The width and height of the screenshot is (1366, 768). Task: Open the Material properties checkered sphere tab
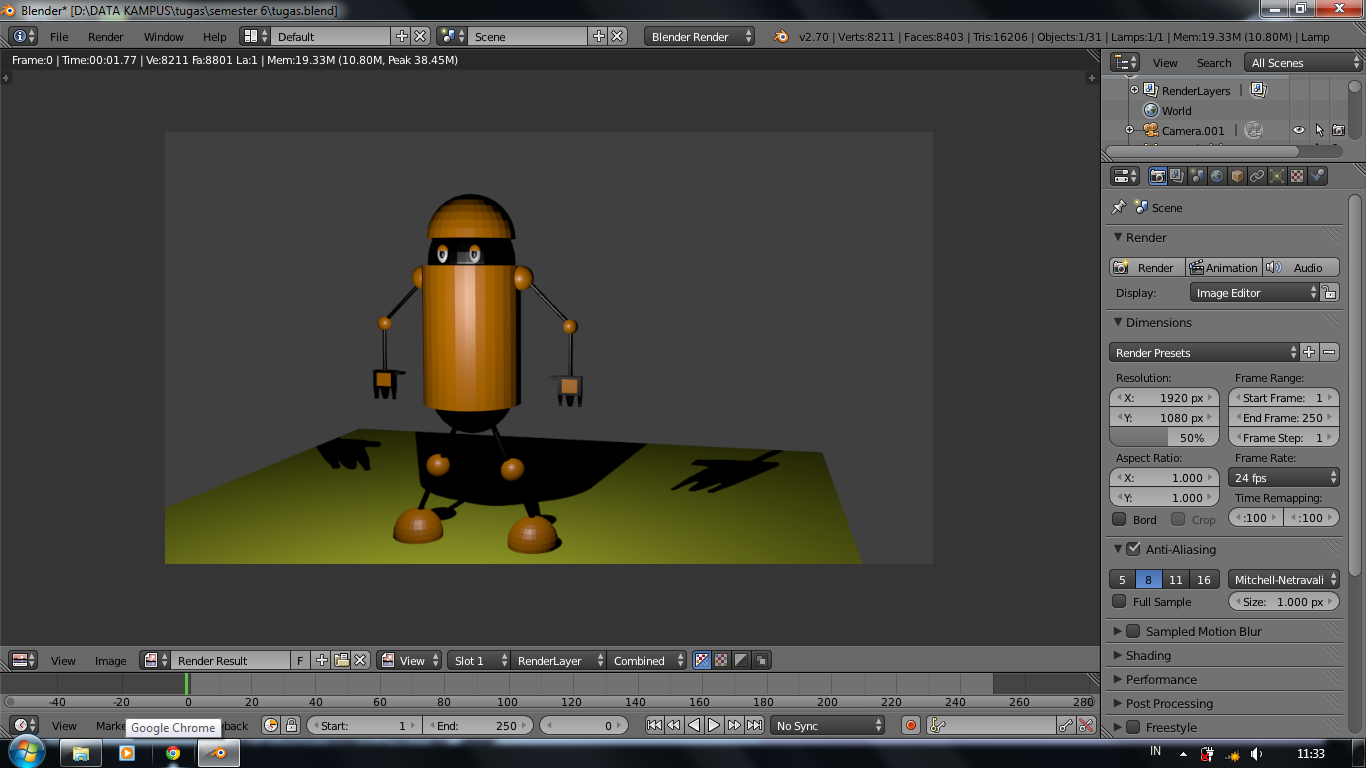(x=1297, y=176)
